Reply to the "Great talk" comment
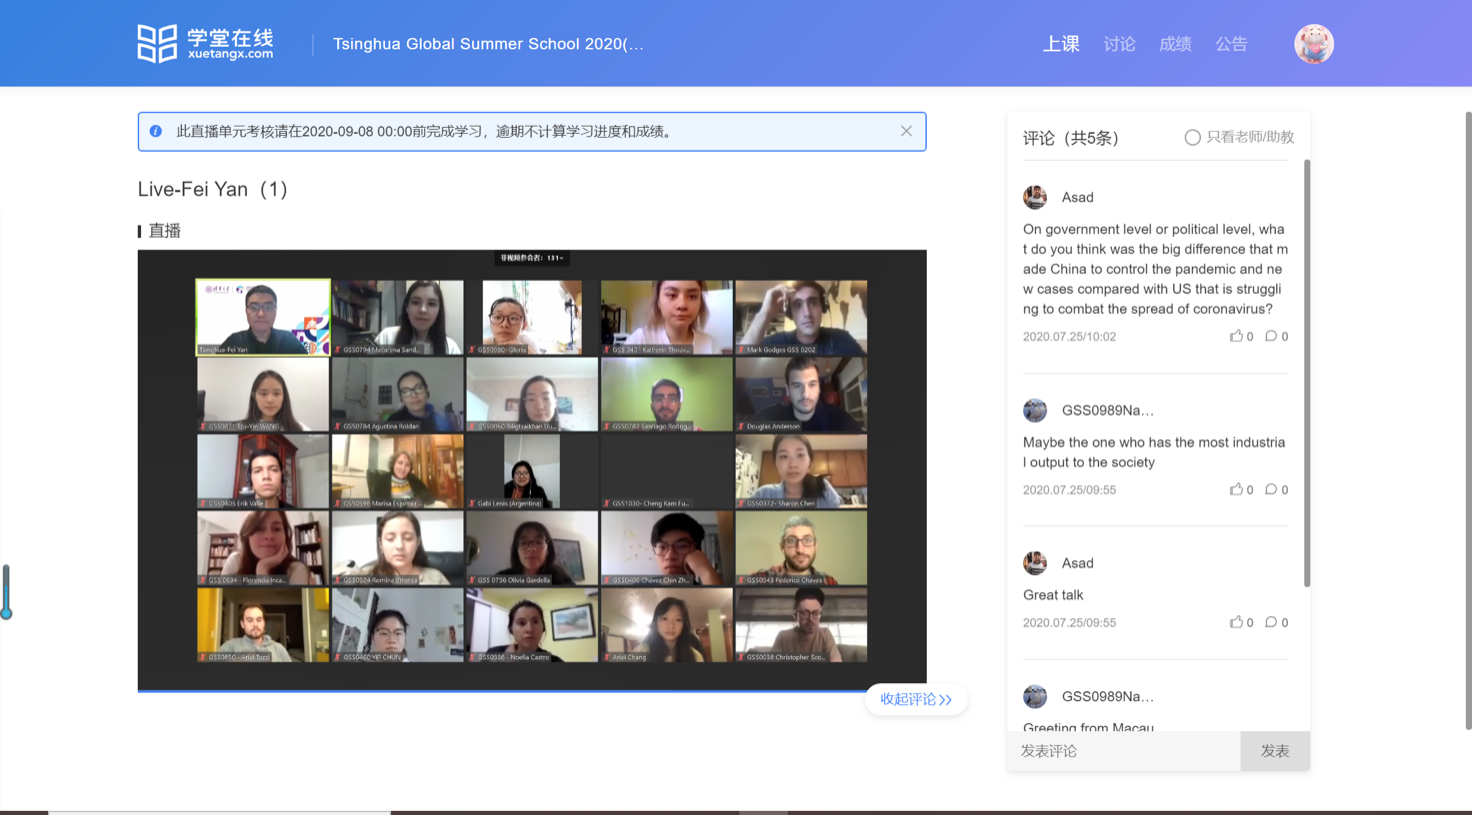Image resolution: width=1472 pixels, height=815 pixels. point(1271,622)
